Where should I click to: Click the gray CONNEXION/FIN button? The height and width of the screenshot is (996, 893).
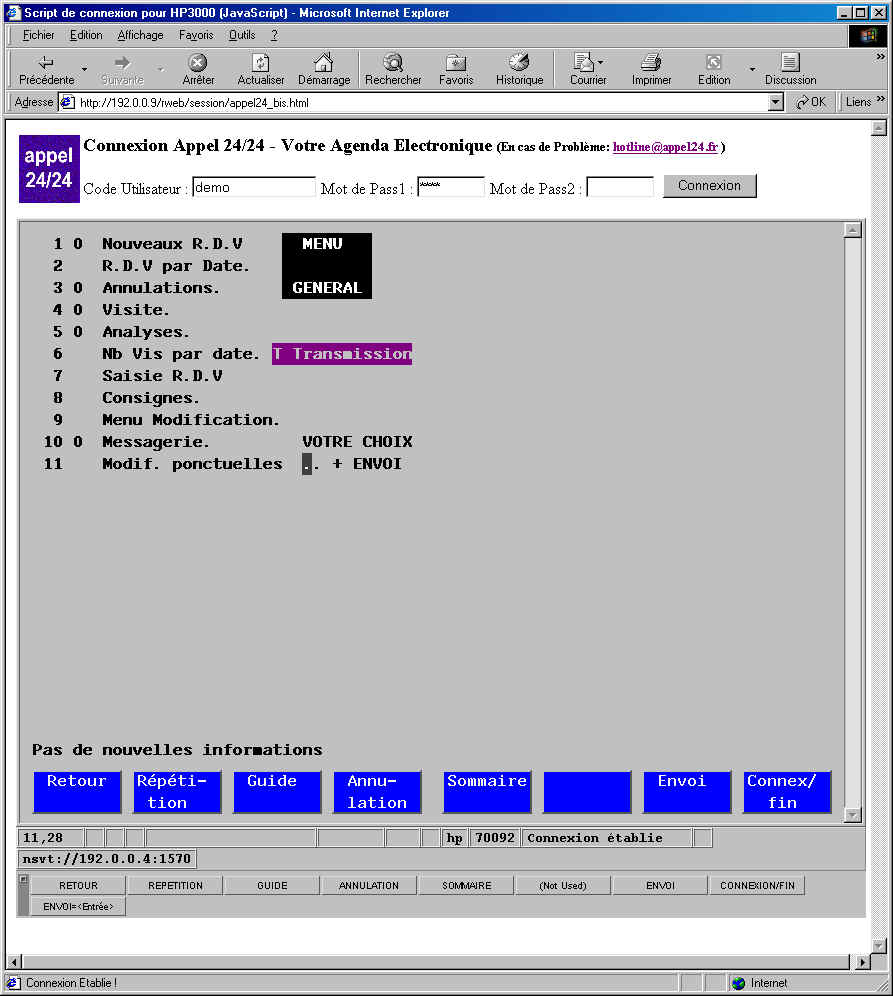757,885
